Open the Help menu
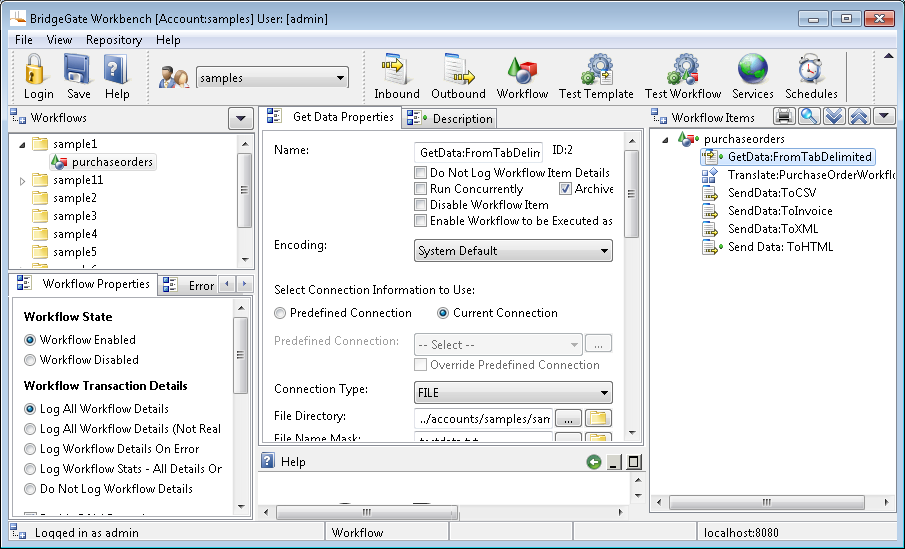 tap(168, 40)
